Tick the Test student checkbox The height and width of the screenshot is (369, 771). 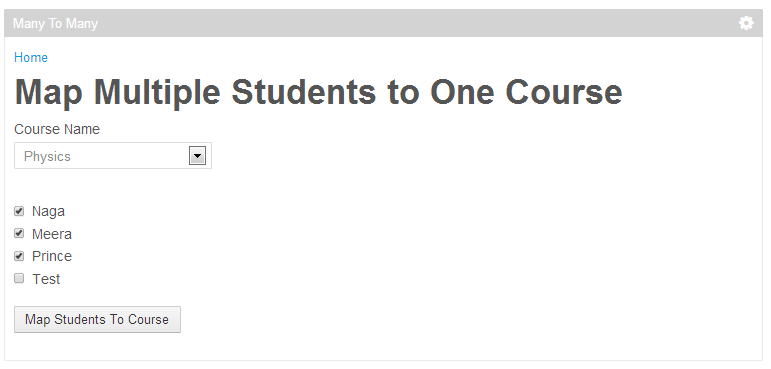pyautogui.click(x=19, y=278)
